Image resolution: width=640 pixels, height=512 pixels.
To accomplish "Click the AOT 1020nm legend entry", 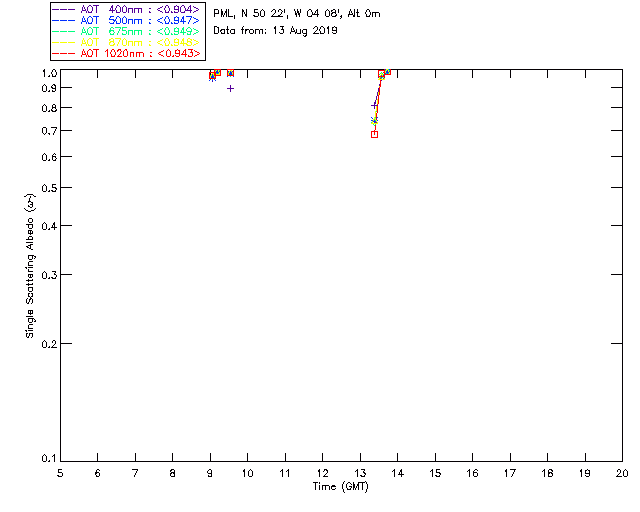I will 126,53.
